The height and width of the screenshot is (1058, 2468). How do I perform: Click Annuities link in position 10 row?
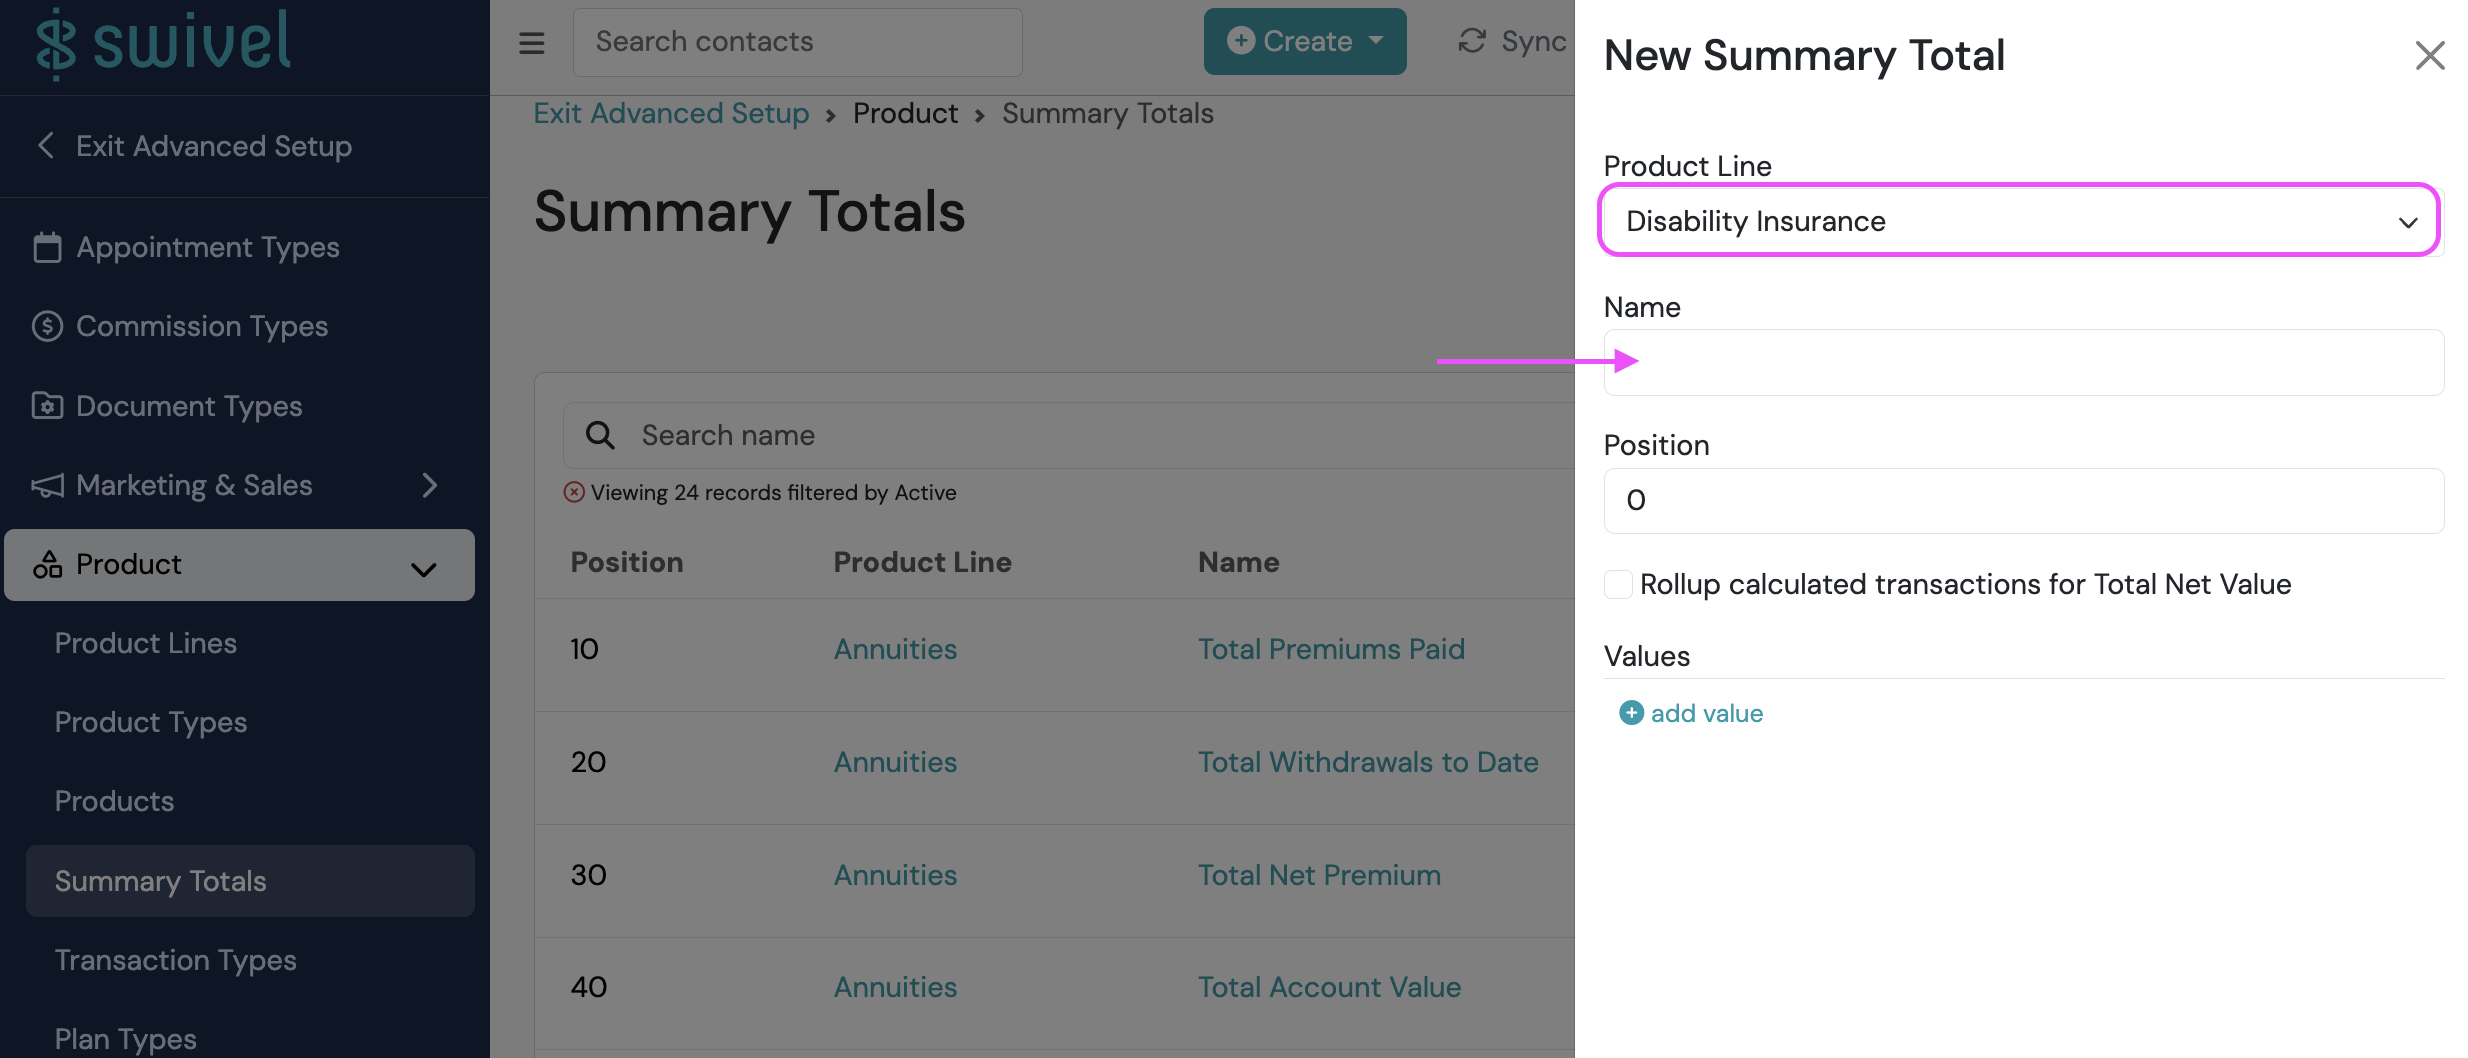pos(895,649)
